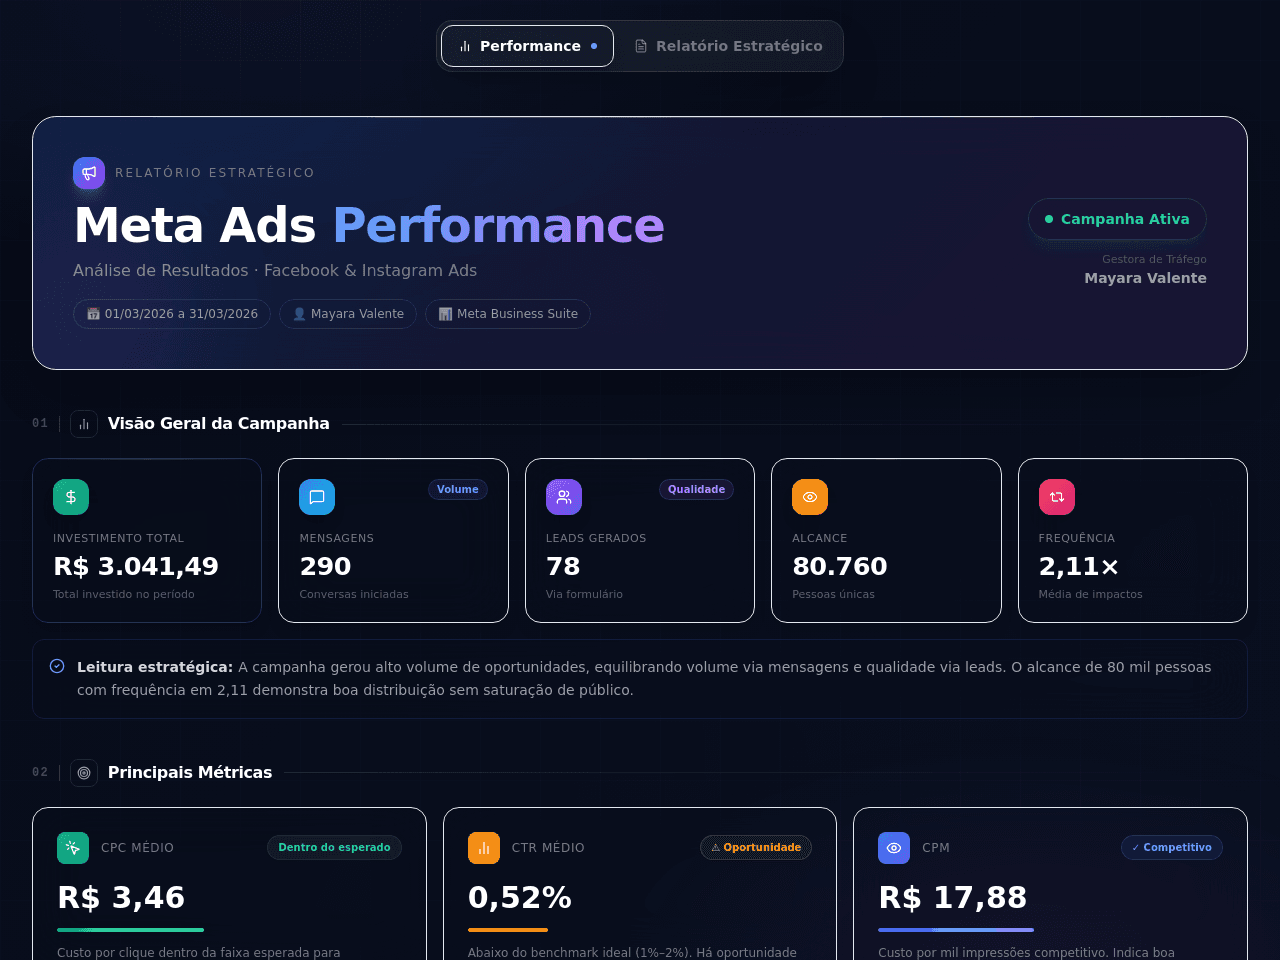Click the purple users icon on Leads Gerados

pos(564,497)
